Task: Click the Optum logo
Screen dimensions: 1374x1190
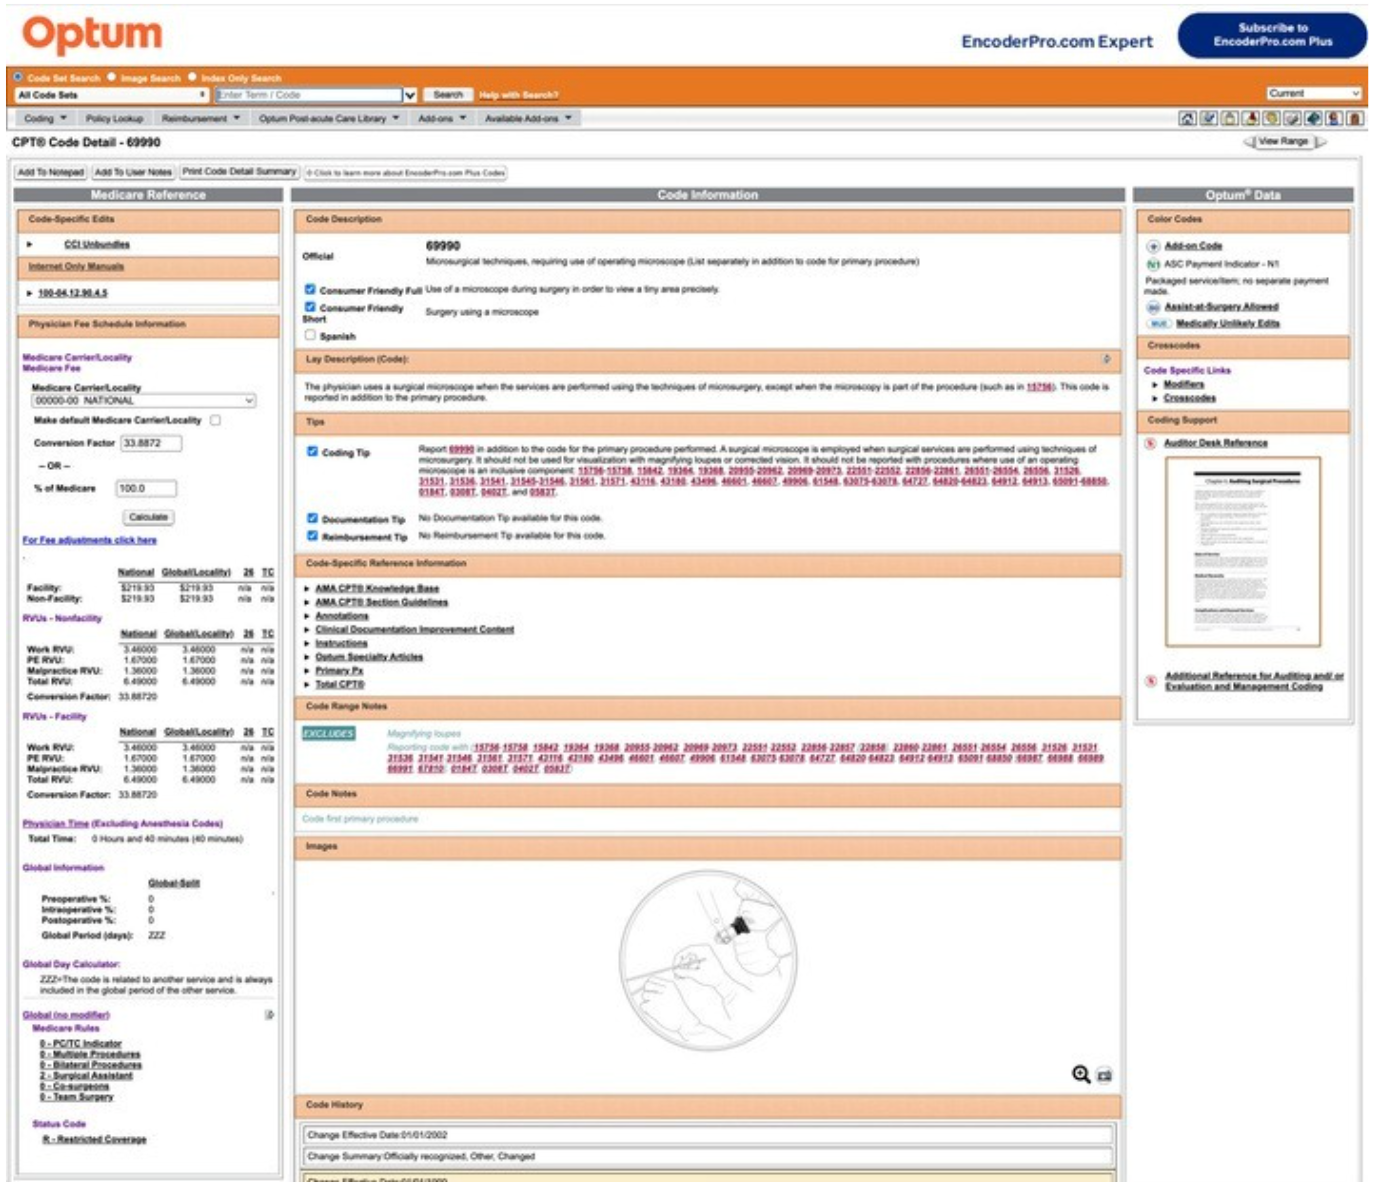Action: tap(92, 35)
